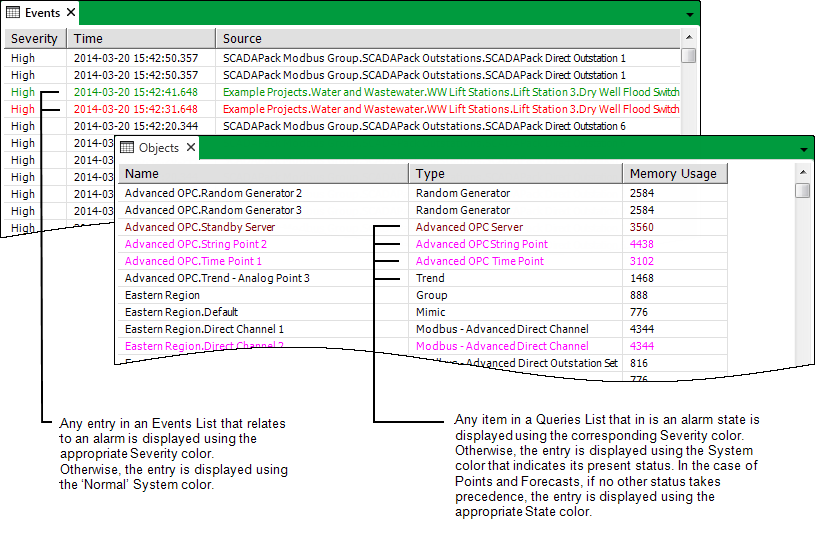
Task: Close the Objects tab
Action: click(x=190, y=148)
